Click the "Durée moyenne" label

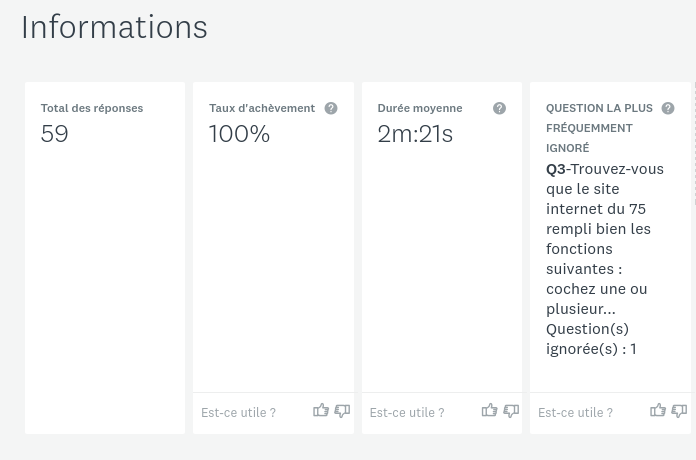tap(420, 108)
